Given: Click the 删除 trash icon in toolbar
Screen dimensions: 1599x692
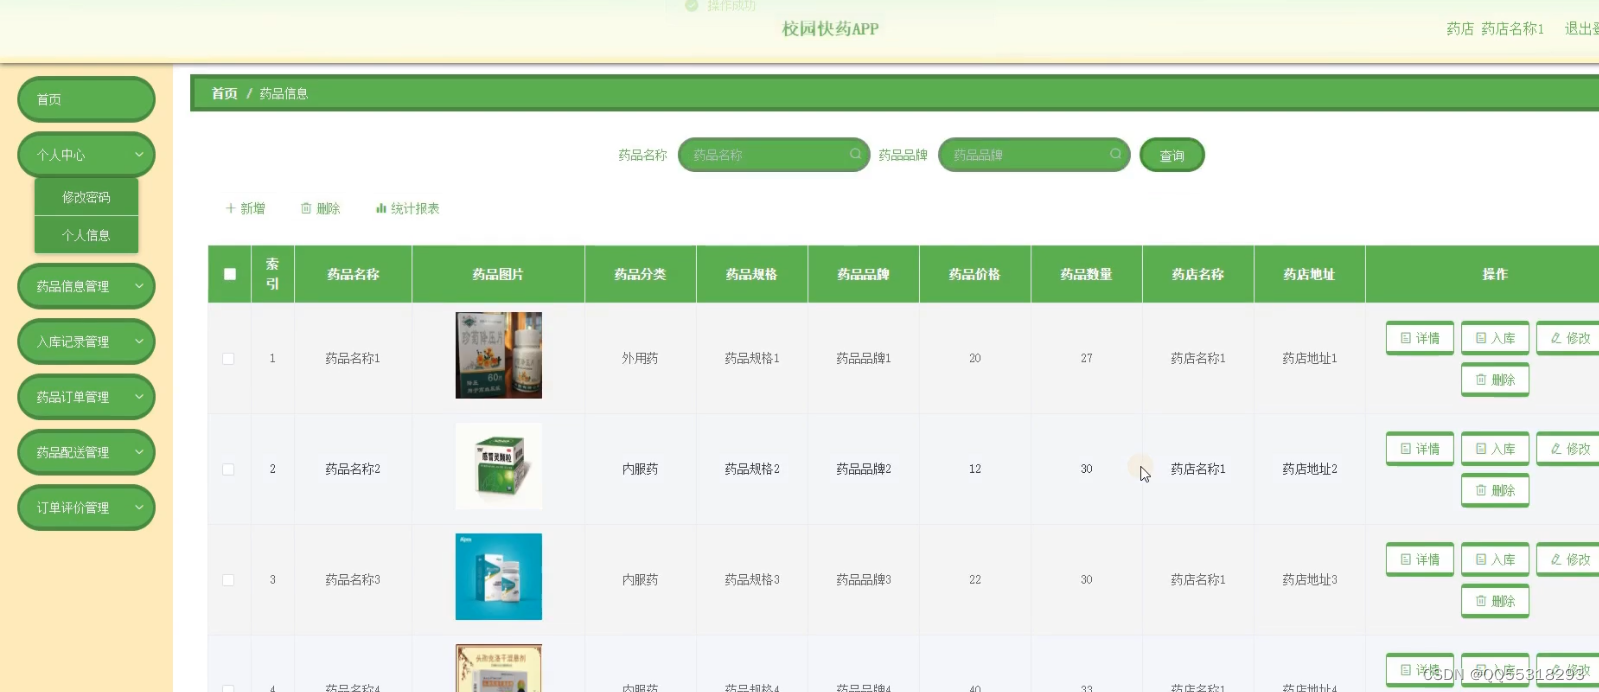Looking at the screenshot, I should [306, 208].
